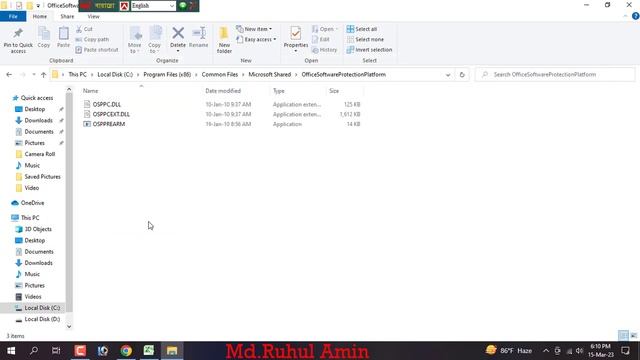This screenshot has width=640, height=360.
Task: Click Select none
Action: pyautogui.click(x=365, y=40)
